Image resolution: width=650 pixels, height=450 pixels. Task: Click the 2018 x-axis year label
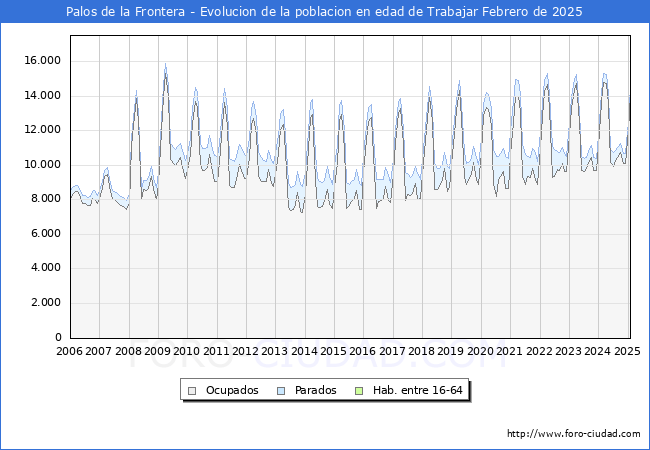(x=422, y=351)
